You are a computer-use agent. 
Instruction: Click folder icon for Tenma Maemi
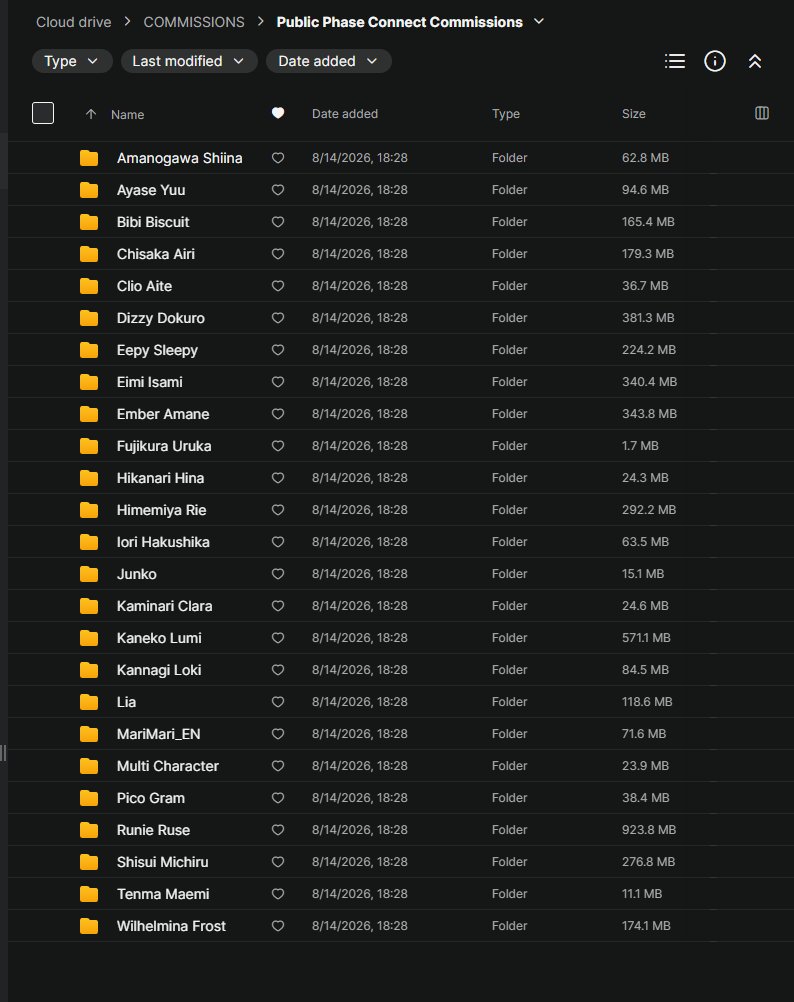89,893
